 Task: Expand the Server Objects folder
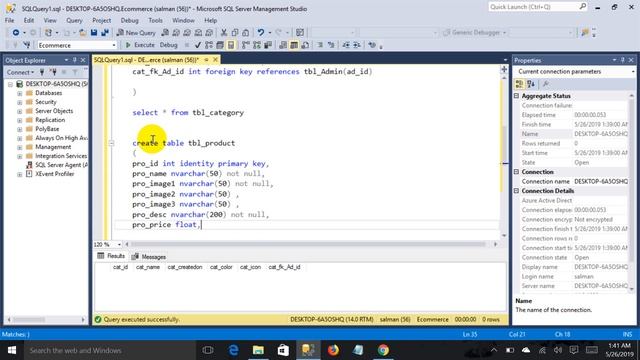(19, 111)
